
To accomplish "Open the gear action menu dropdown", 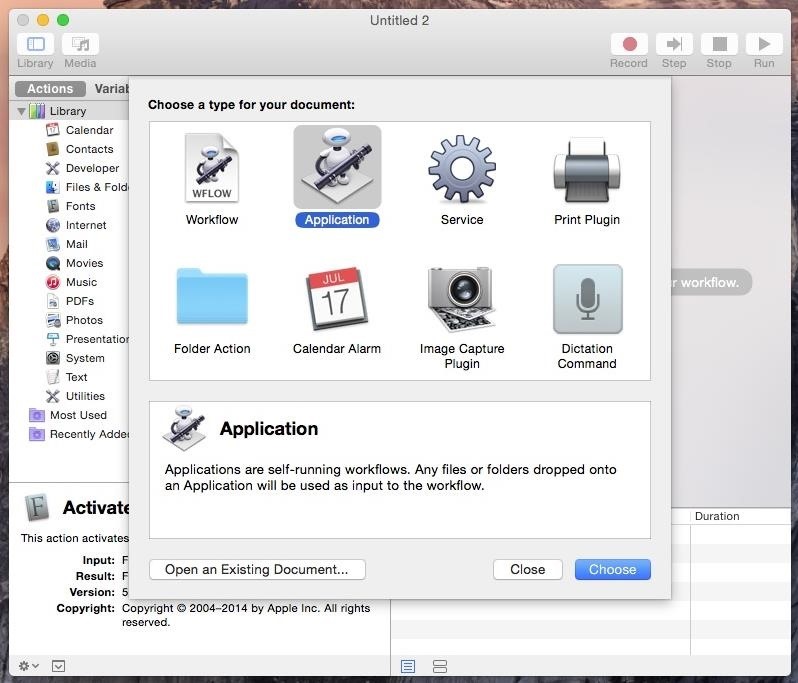I will tap(28, 666).
